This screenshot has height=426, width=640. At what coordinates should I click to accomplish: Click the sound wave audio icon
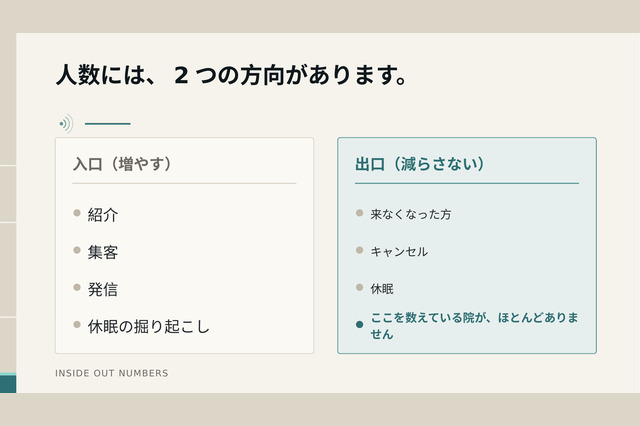coord(66,124)
